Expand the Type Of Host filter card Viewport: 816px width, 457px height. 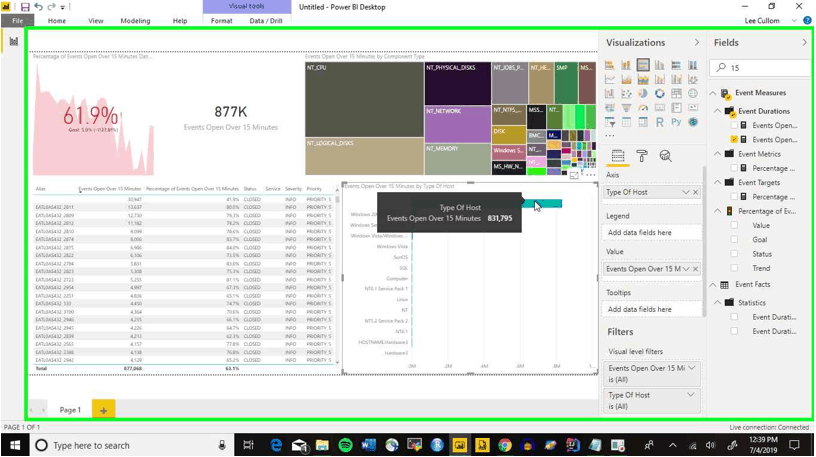[691, 395]
